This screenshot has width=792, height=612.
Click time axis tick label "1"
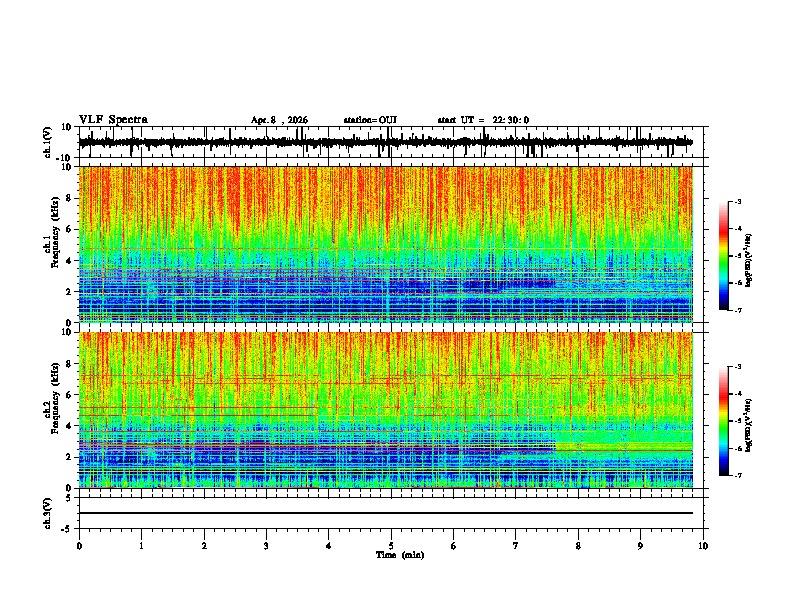[141, 546]
